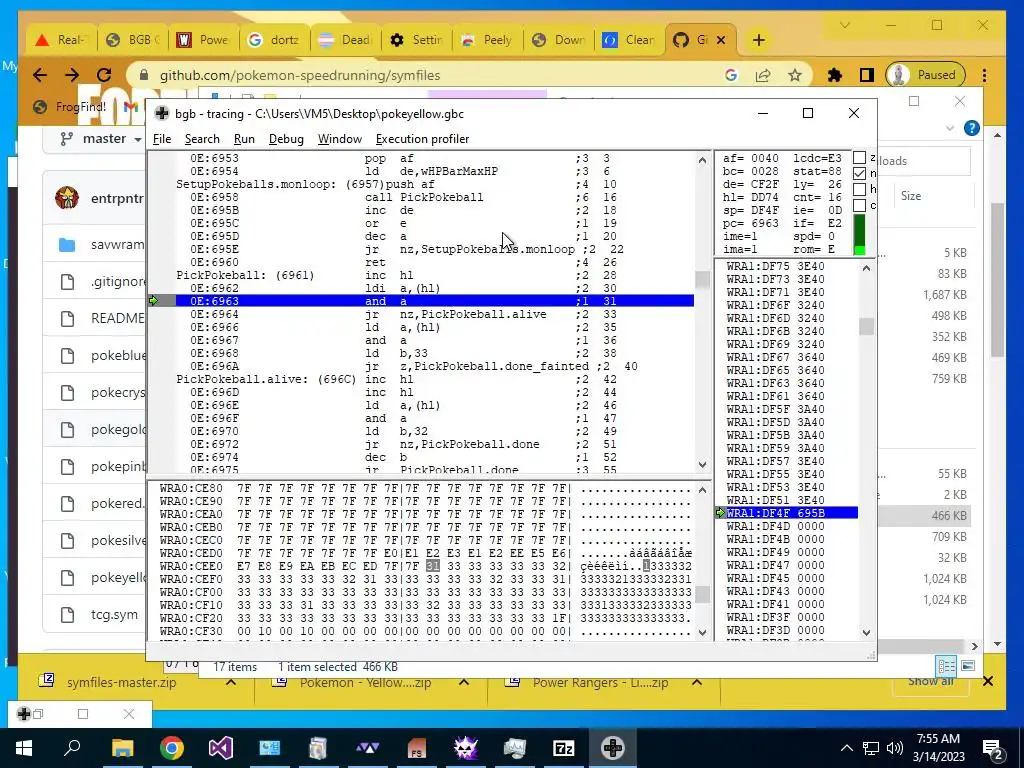
Task: Open File Explorer from taskbar
Action: (x=122, y=748)
